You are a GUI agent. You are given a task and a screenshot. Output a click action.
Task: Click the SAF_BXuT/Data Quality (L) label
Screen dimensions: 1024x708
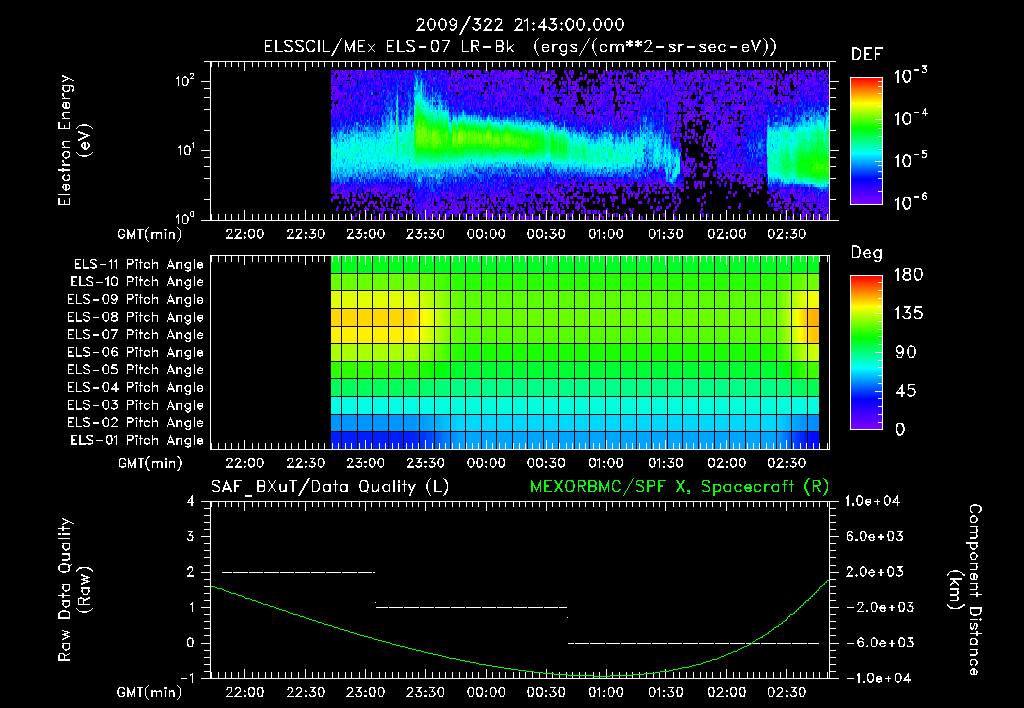pos(330,487)
